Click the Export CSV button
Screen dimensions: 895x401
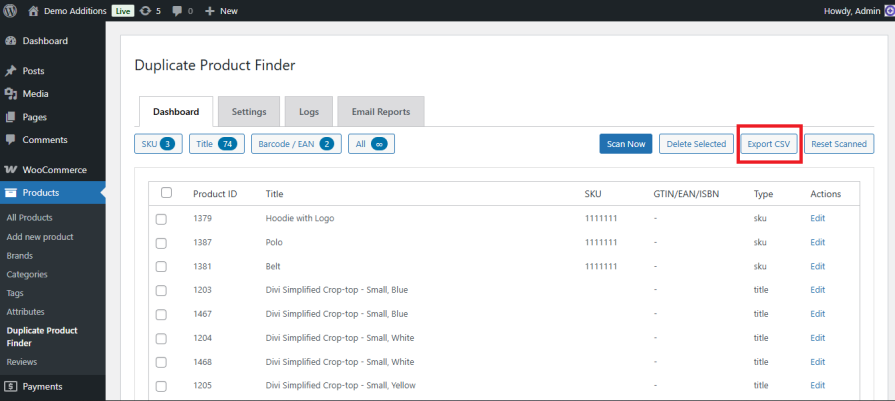tap(769, 144)
